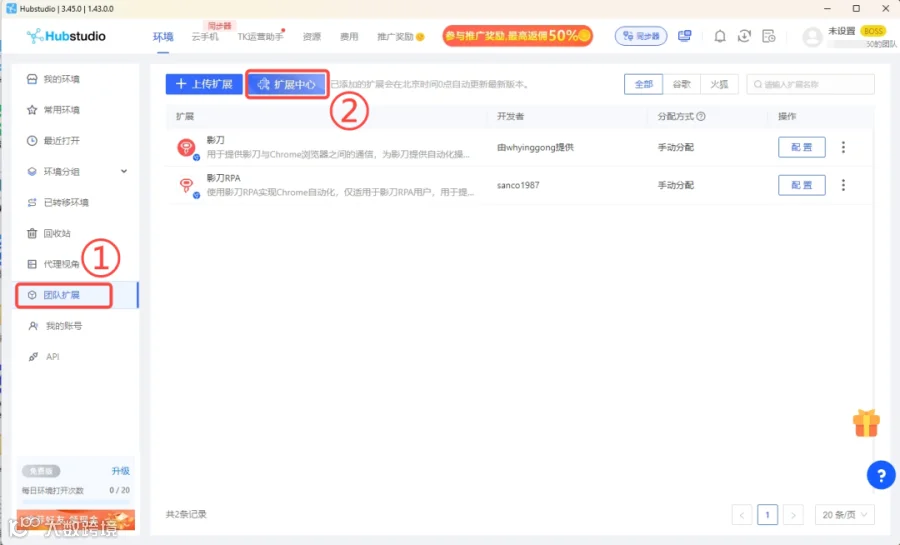Image resolution: width=900 pixels, height=545 pixels.
Task: Open the user avatar profile
Action: [x=812, y=37]
